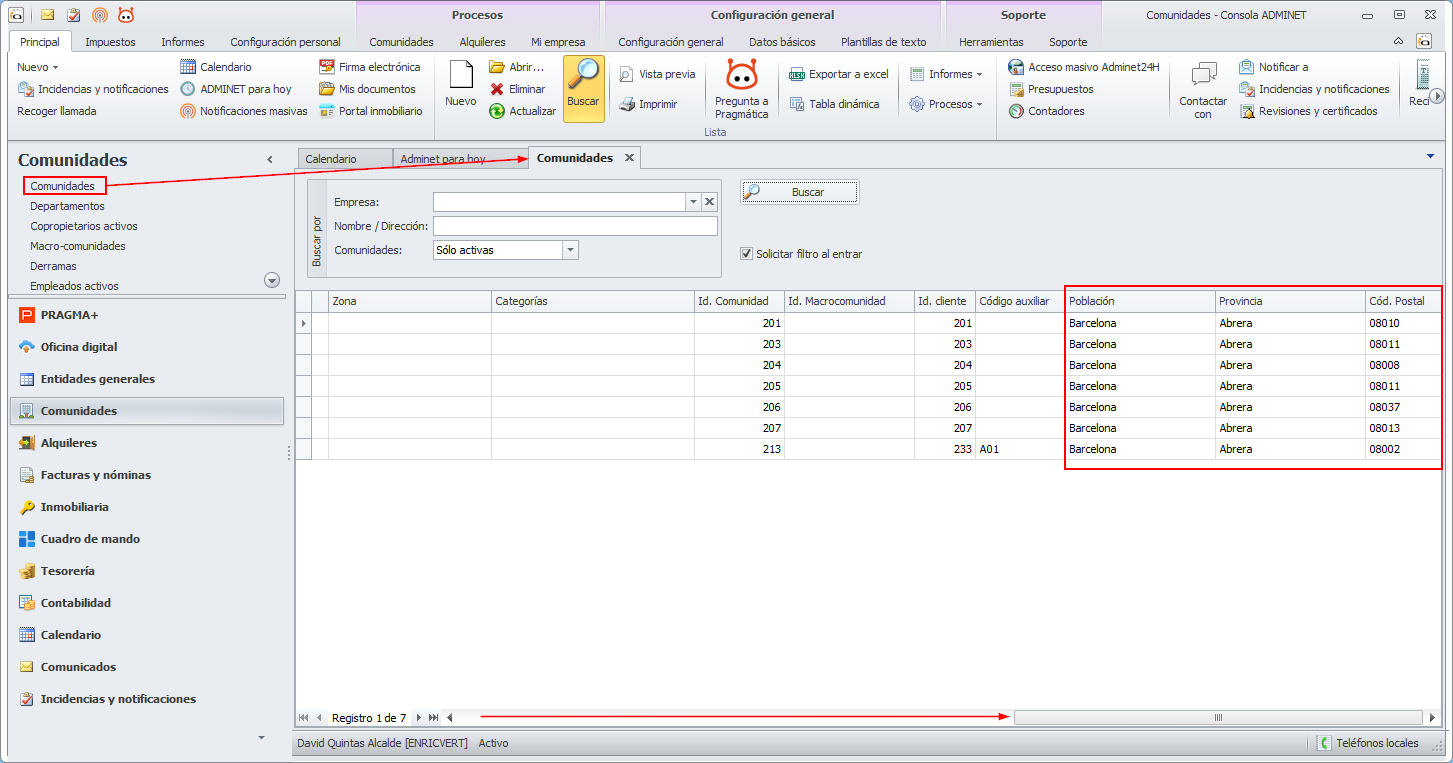Open Pregunta a Pragmática assistant
This screenshot has width=1453, height=763.
(x=741, y=78)
